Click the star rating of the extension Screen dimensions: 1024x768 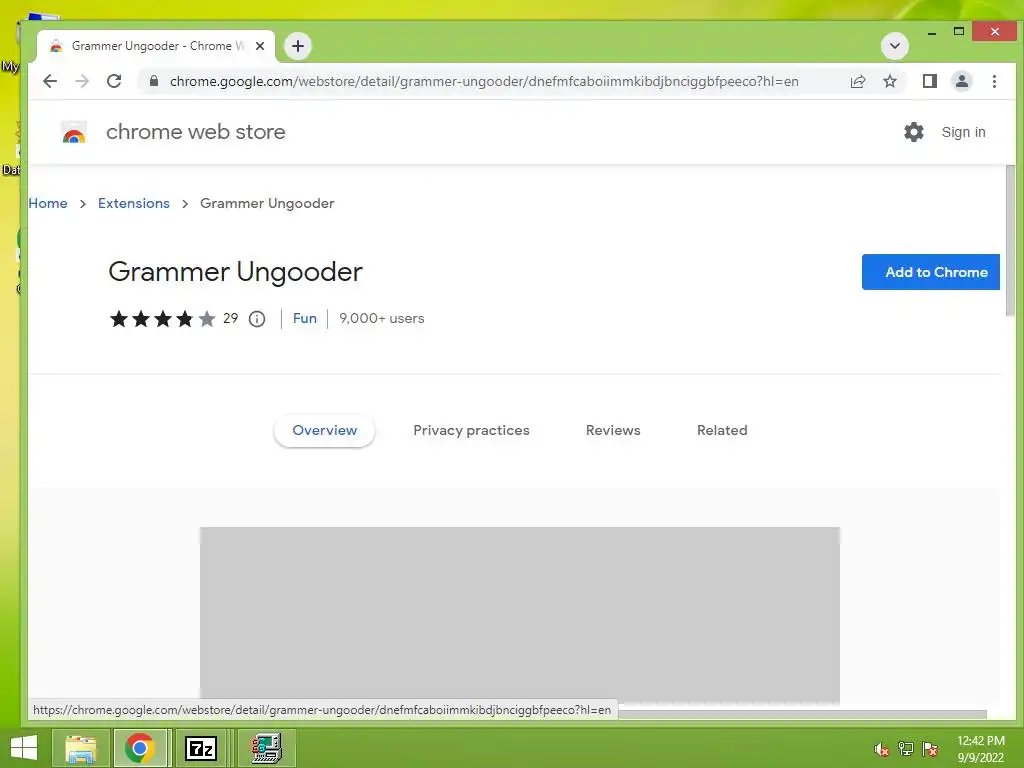(x=163, y=319)
